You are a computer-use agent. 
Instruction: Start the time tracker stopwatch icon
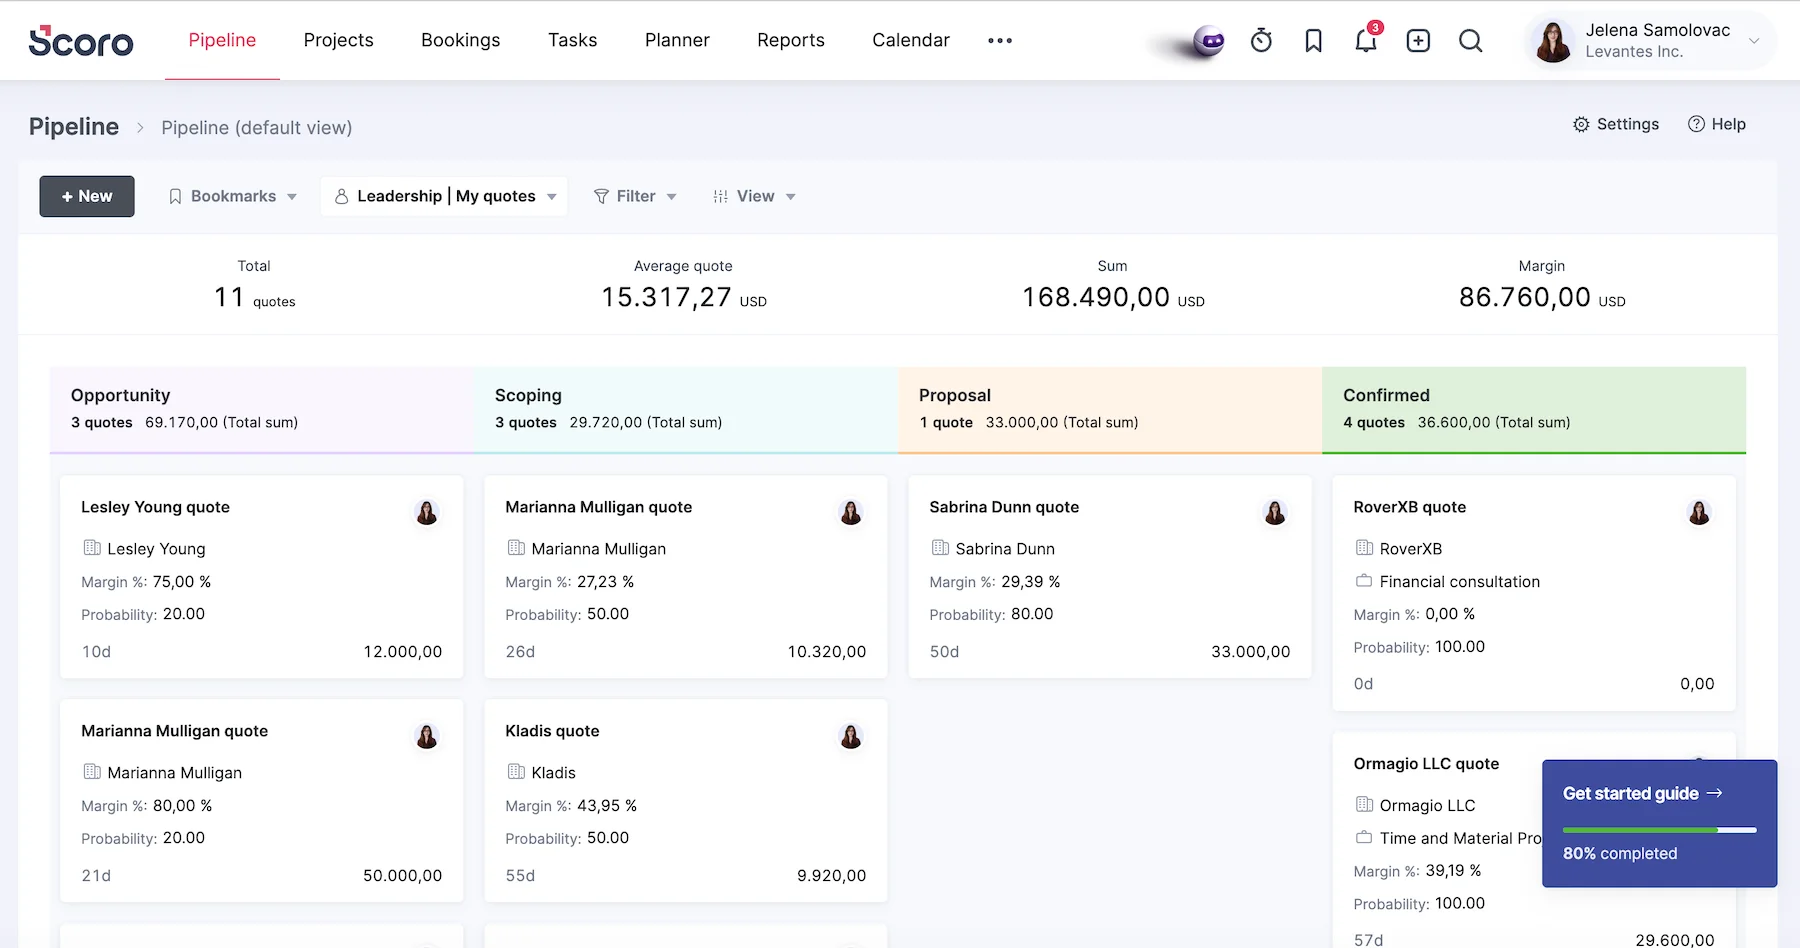point(1262,40)
